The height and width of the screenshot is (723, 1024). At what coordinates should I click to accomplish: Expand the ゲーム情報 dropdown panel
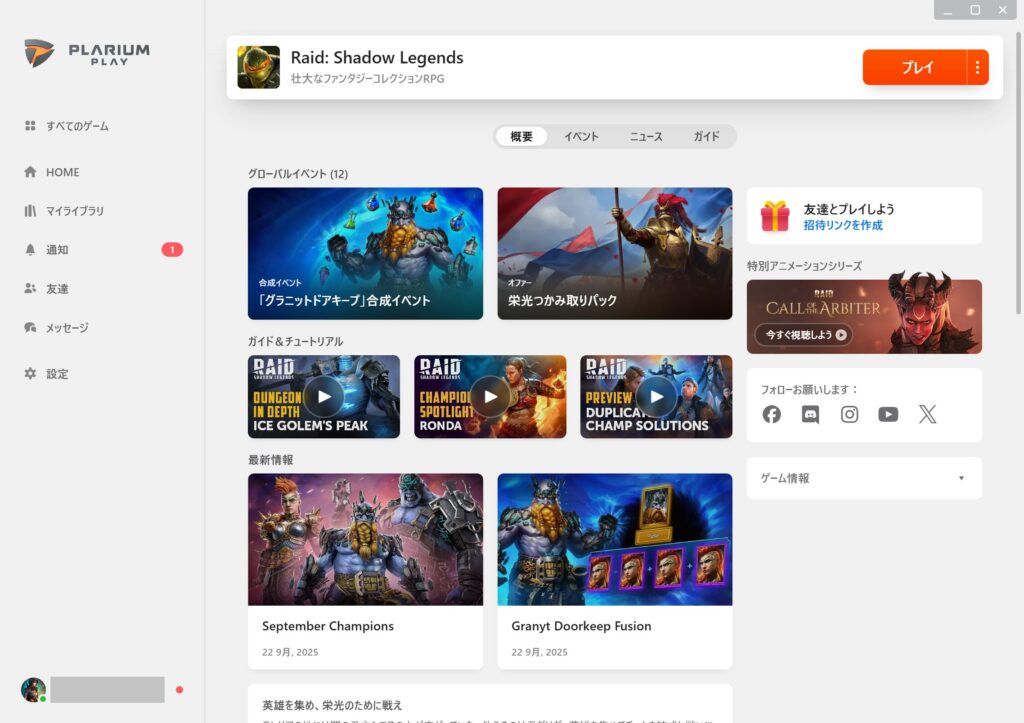click(864, 478)
